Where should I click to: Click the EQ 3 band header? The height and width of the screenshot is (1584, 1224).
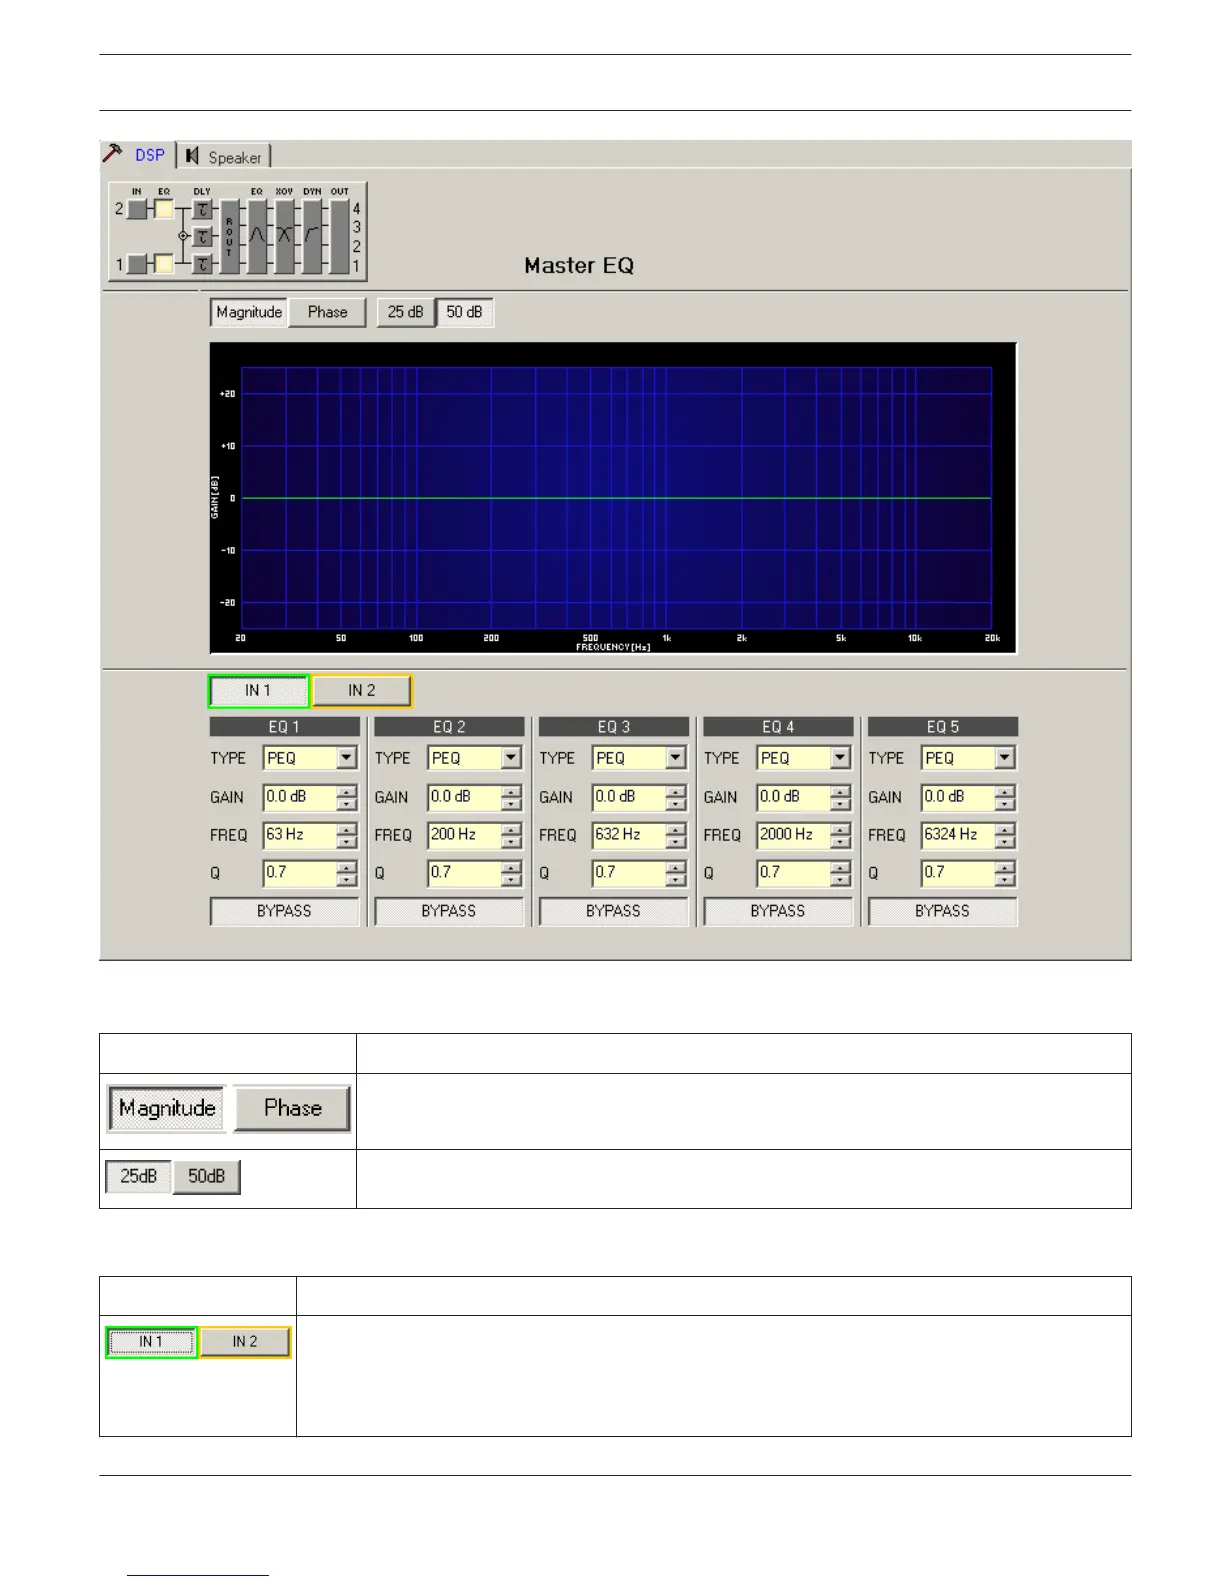(613, 727)
